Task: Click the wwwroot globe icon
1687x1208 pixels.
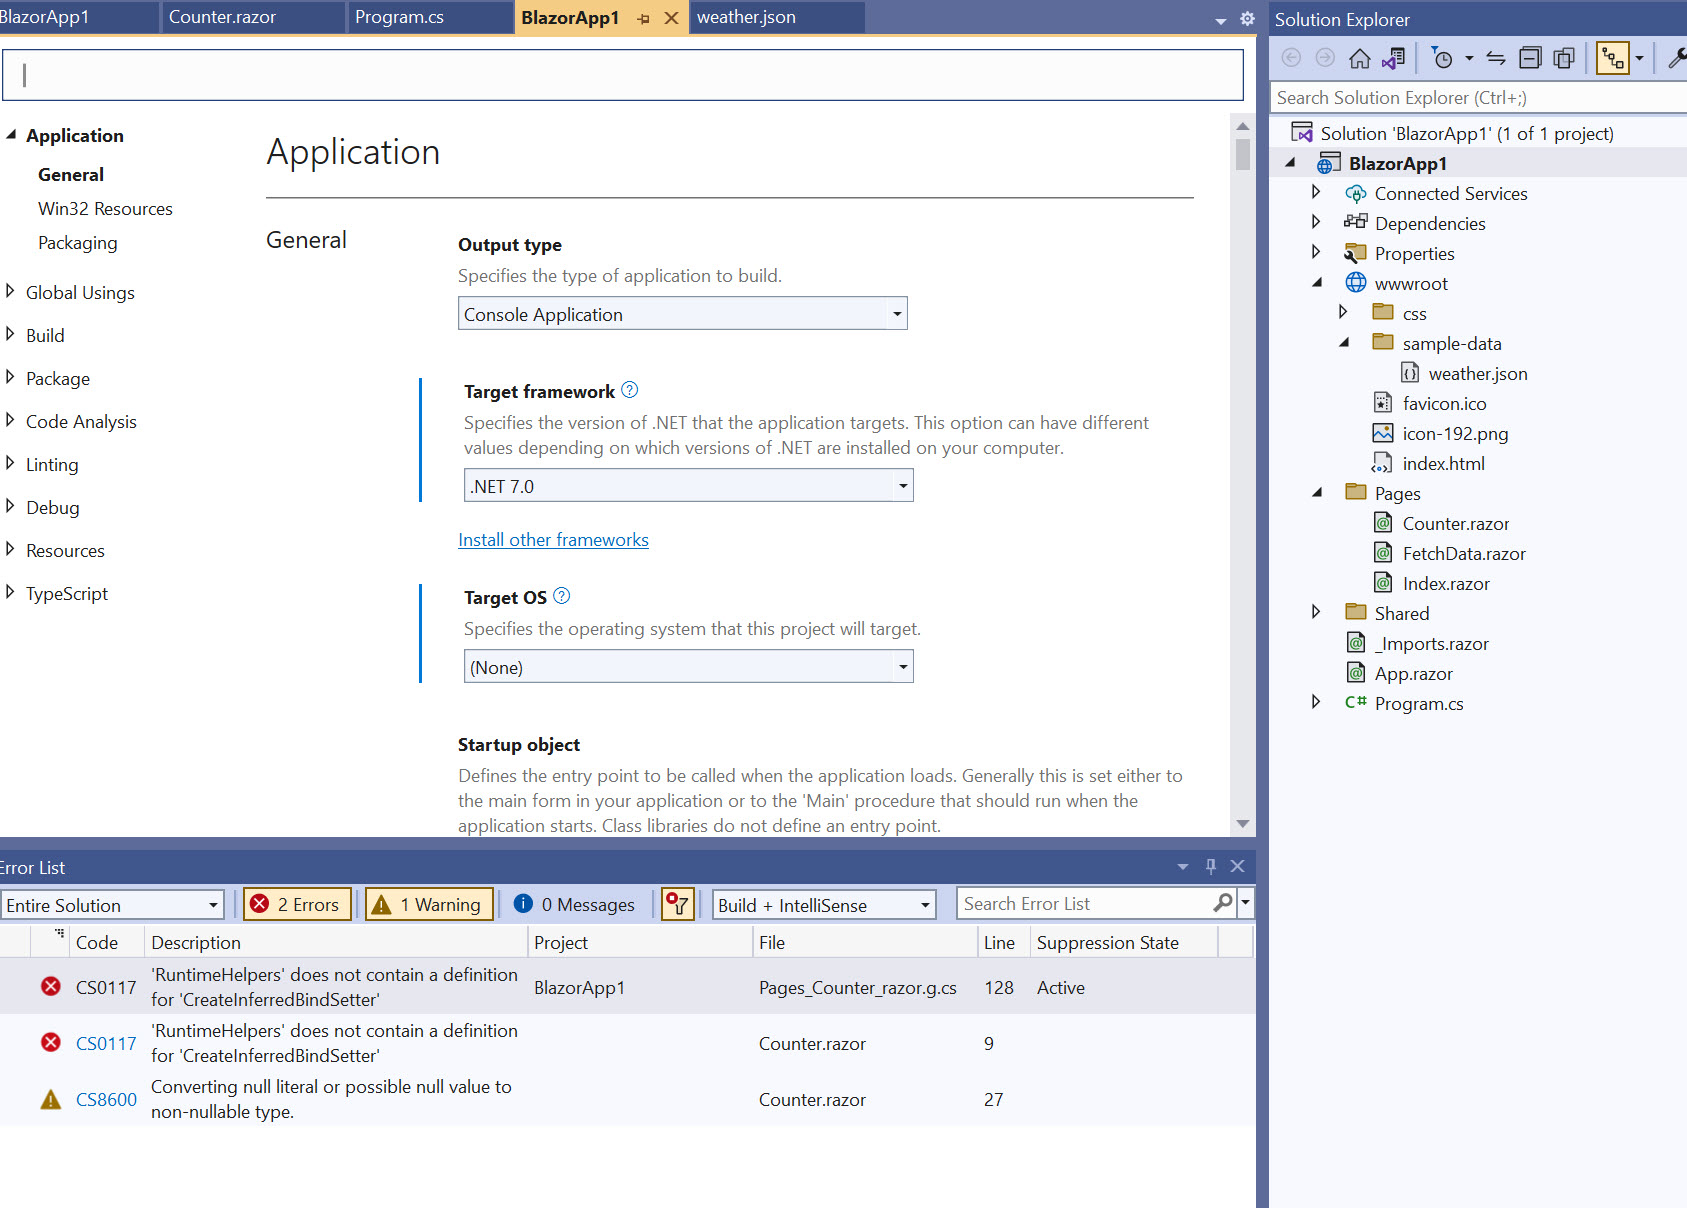Action: 1356,283
